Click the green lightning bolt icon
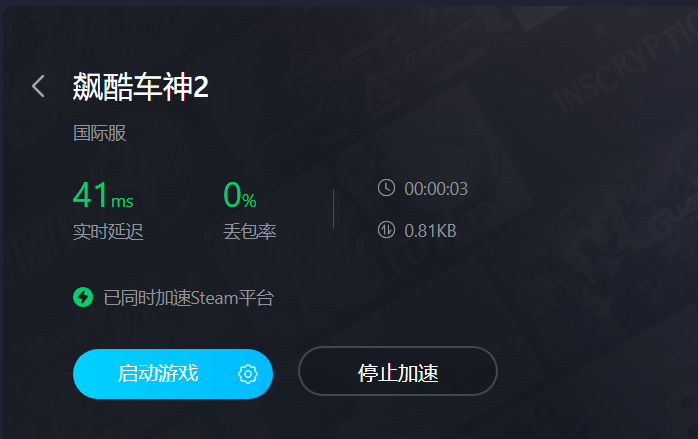 tap(83, 297)
